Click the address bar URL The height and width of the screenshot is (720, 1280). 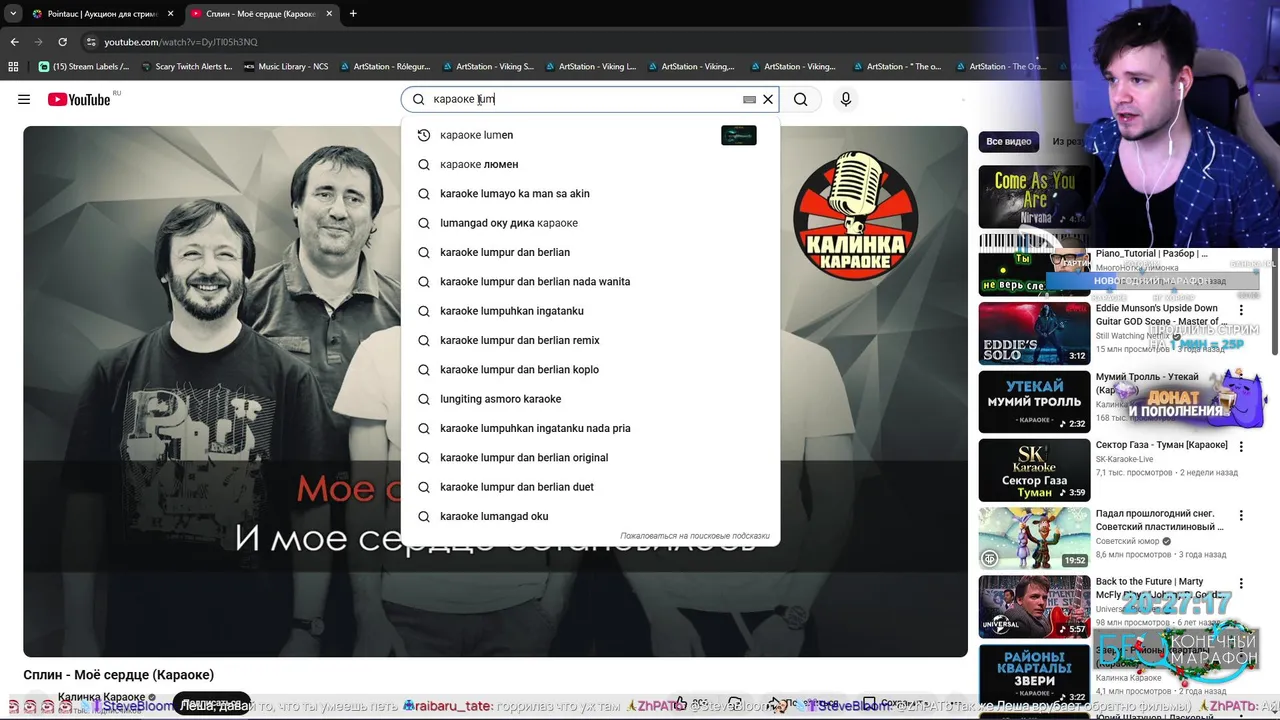pos(181,42)
